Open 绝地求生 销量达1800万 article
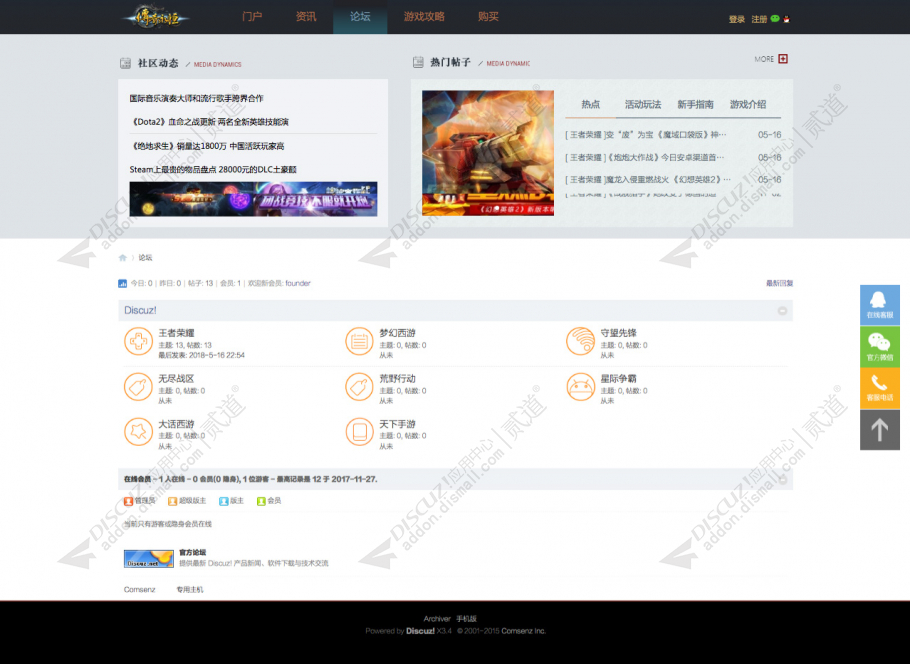Screen dimensions: 910x664 coord(207,146)
